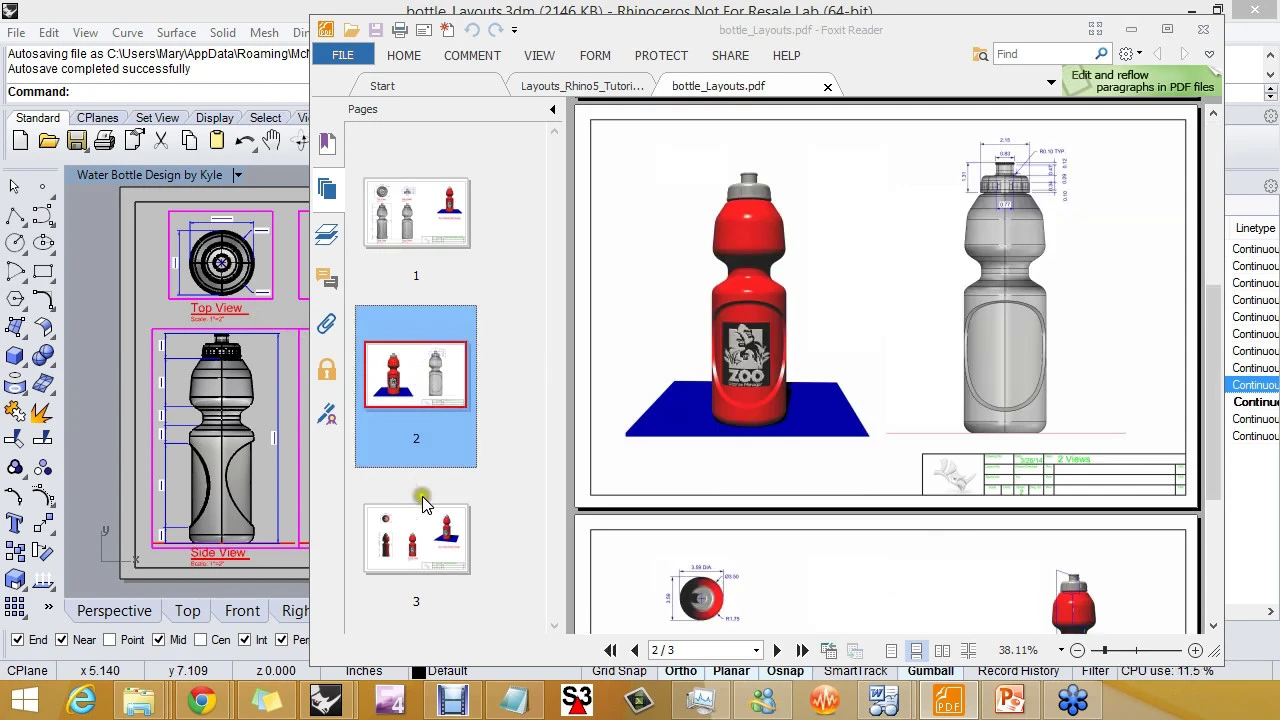Open the COMMENT ribbon tab
This screenshot has height=720, width=1280.
point(472,55)
